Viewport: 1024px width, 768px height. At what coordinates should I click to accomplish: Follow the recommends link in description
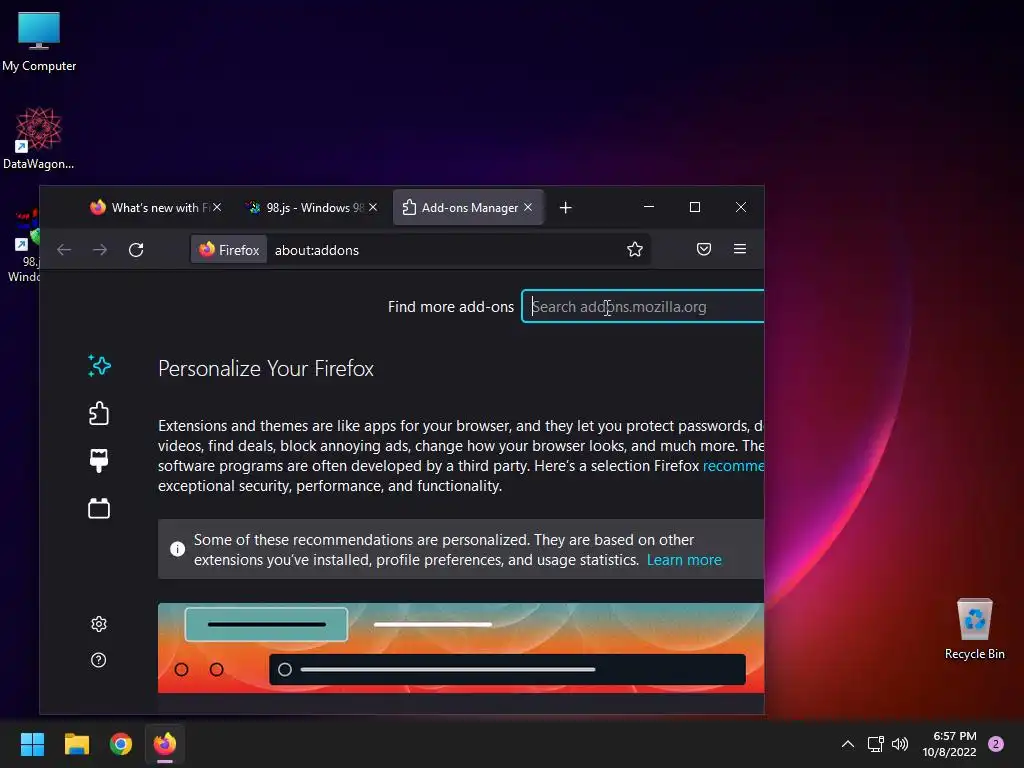tap(733, 466)
